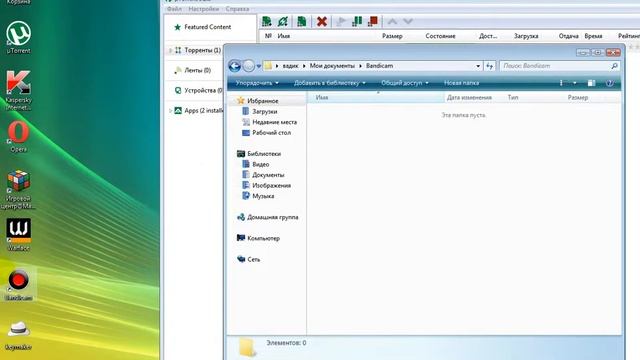Screen dimensions: 640x360
Task: Click the Create New Torrent toolbar icon
Action: pos(302,21)
